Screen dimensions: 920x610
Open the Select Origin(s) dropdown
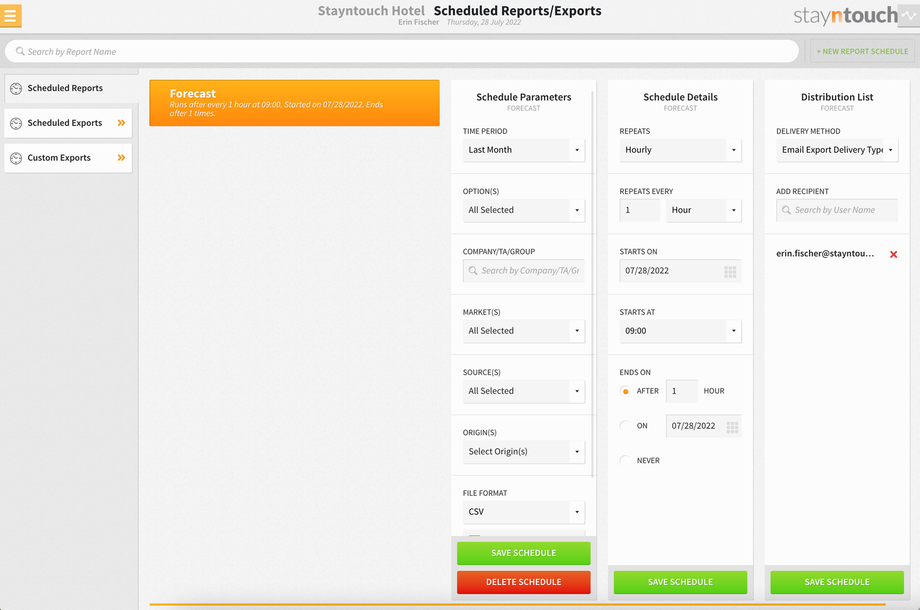[x=524, y=452]
